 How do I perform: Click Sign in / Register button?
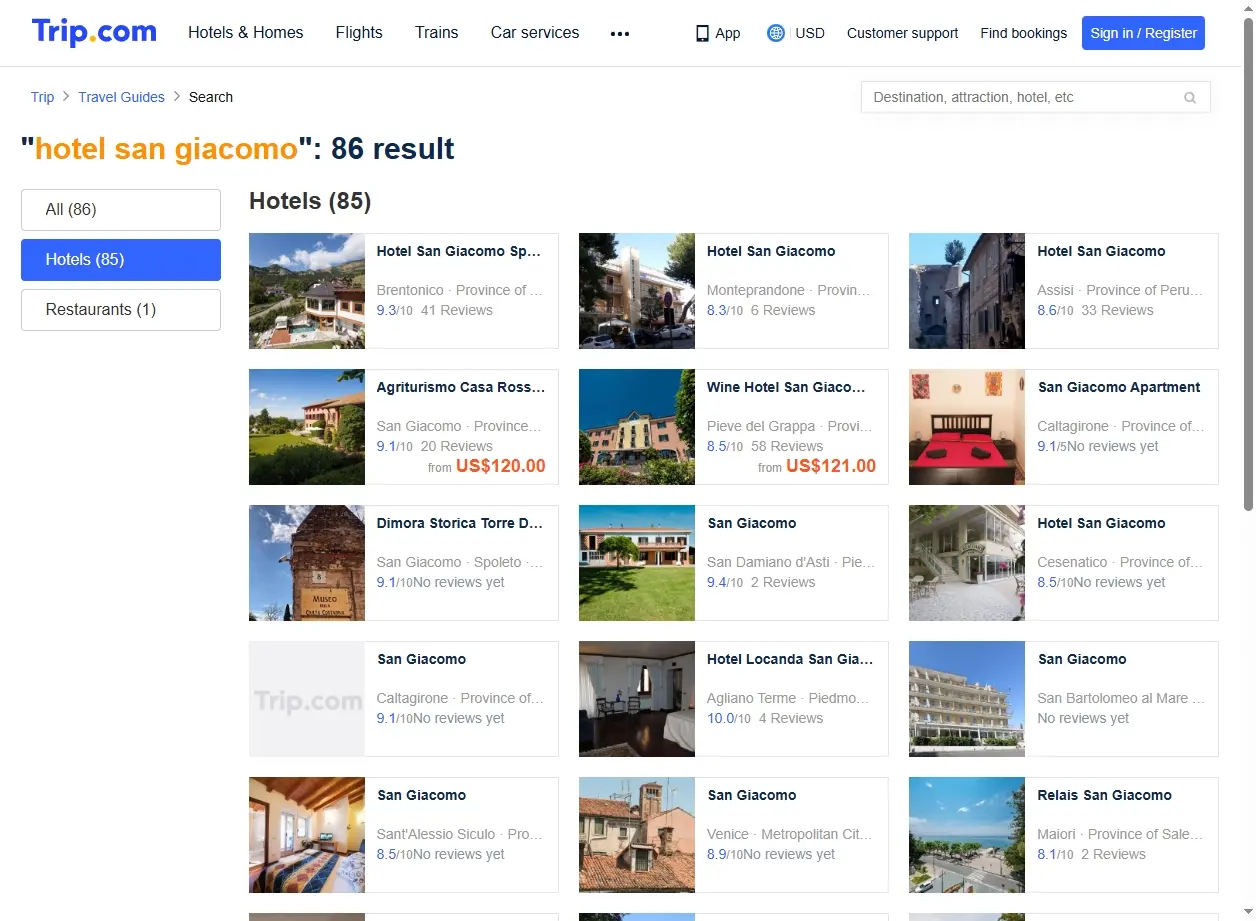click(1143, 33)
